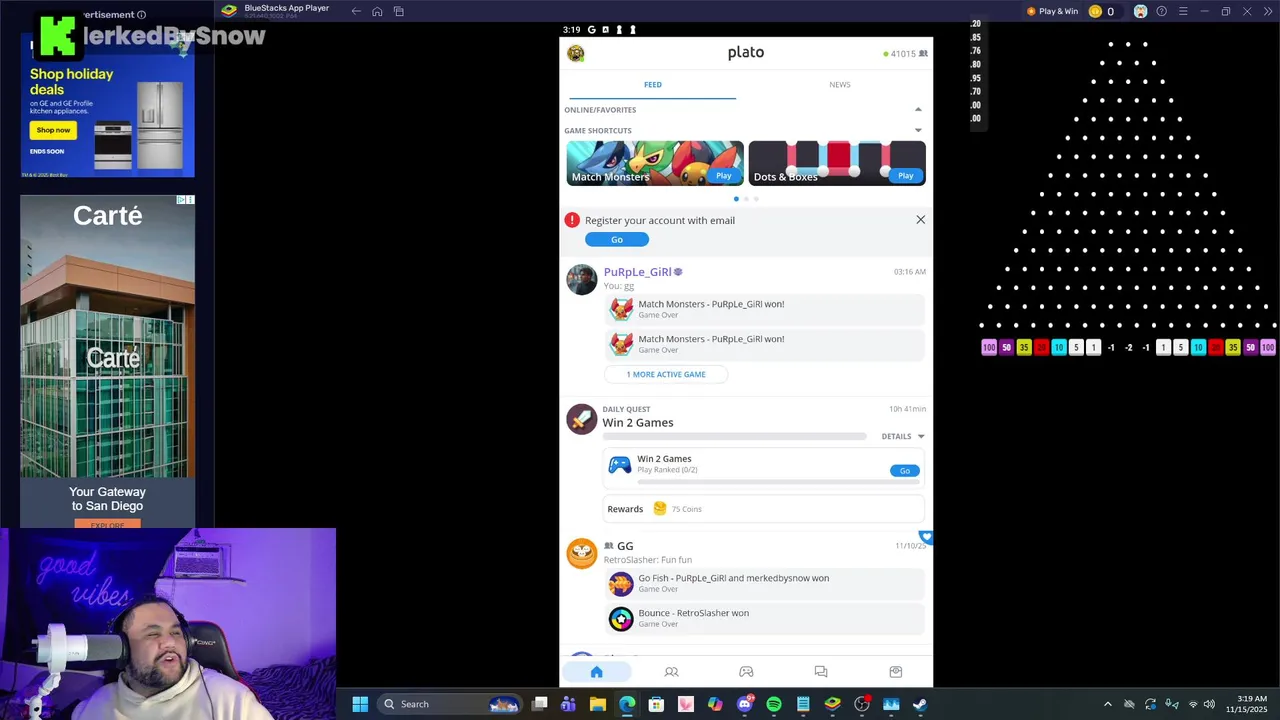The image size is (1280, 720).
Task: Click Play on Dots & Boxes
Action: pyautogui.click(x=905, y=176)
